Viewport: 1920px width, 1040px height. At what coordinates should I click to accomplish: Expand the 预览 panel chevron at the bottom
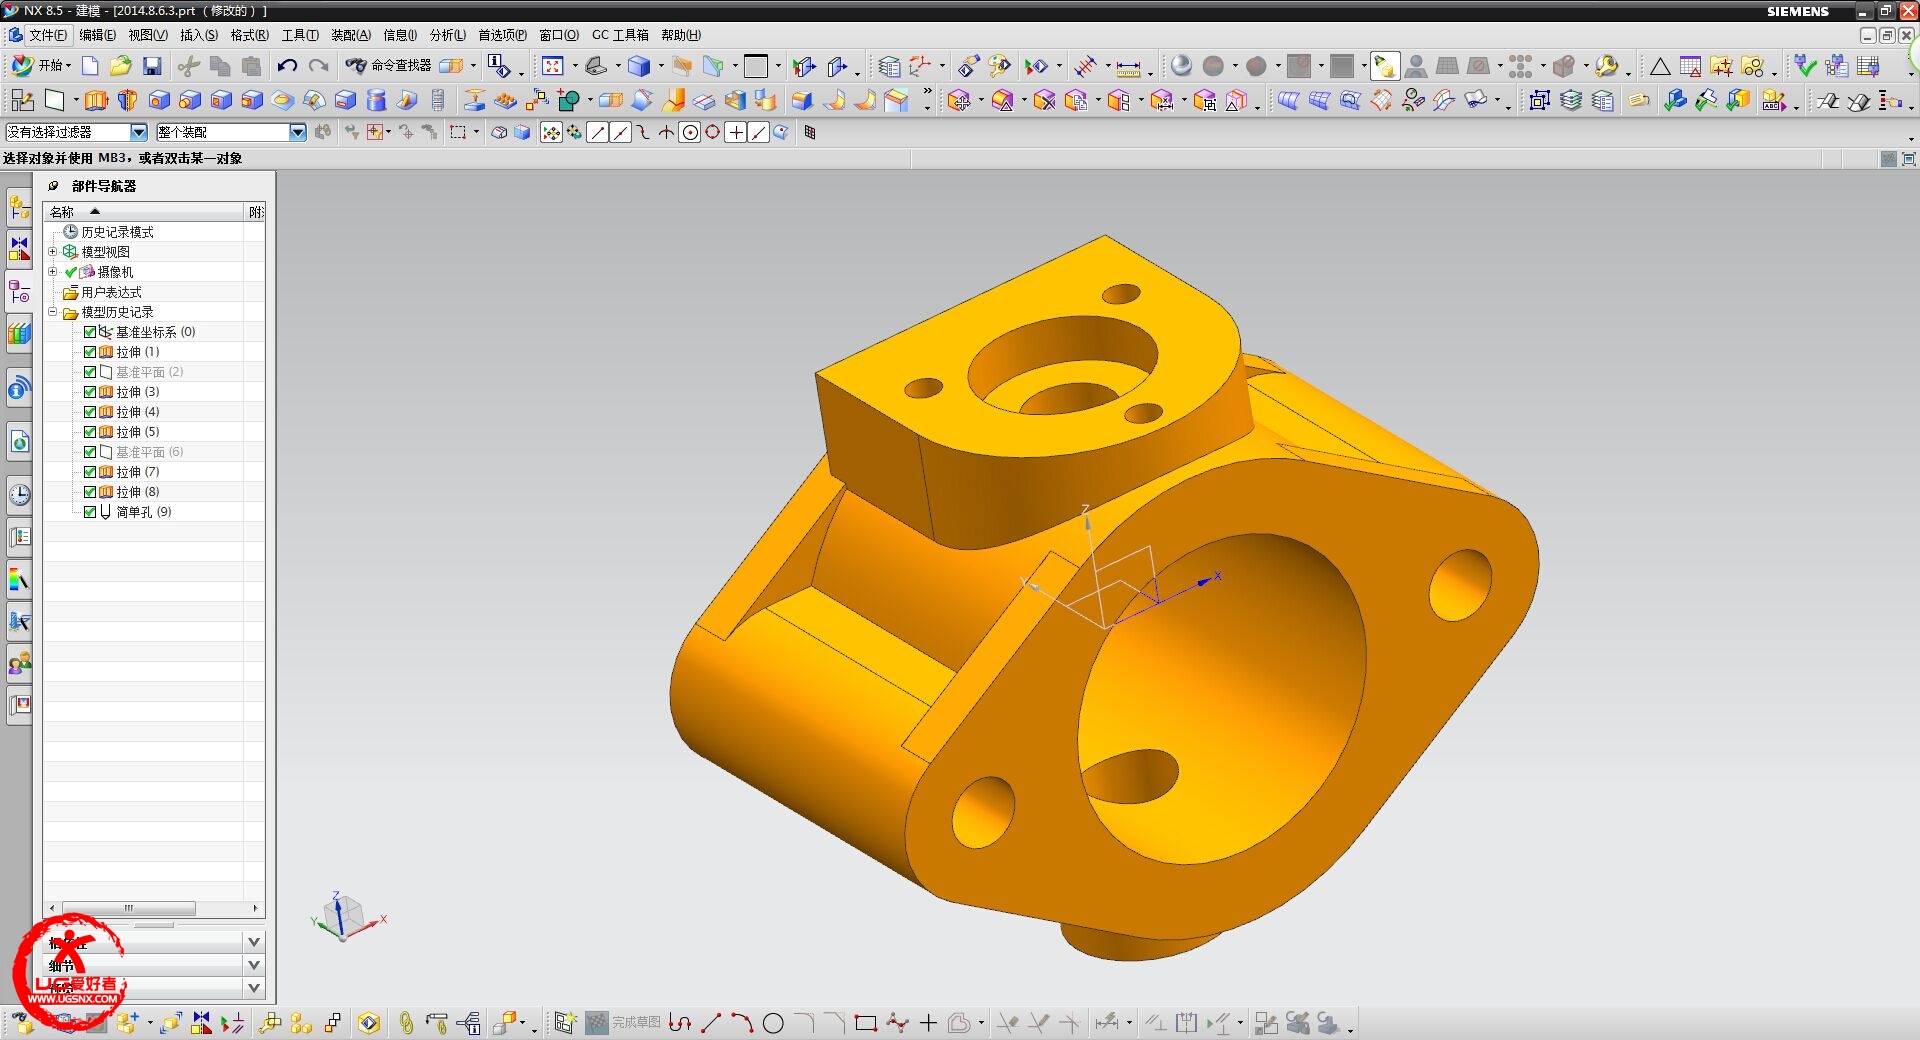[x=254, y=988]
